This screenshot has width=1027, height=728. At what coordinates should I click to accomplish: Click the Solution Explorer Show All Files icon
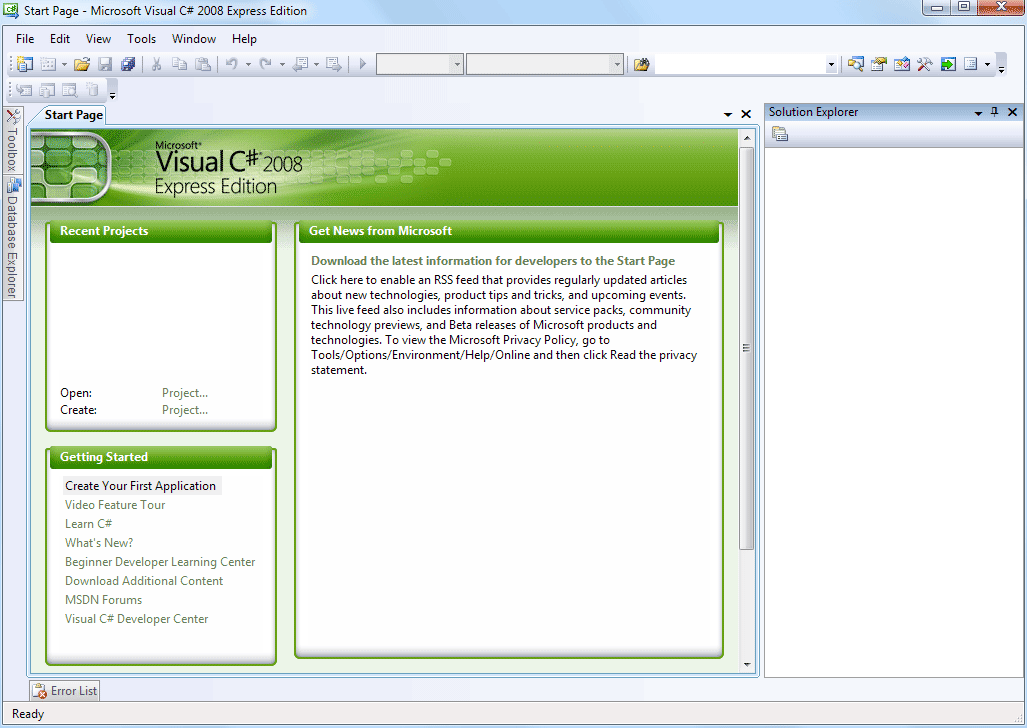(780, 135)
